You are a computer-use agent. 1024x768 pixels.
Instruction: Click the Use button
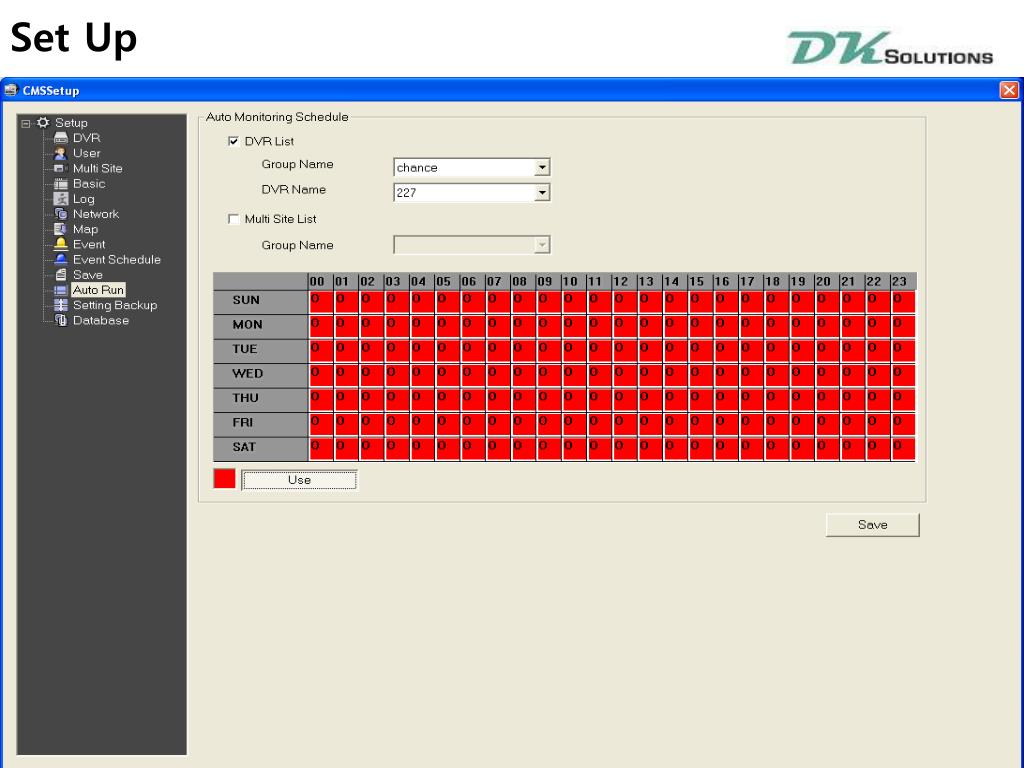point(299,480)
